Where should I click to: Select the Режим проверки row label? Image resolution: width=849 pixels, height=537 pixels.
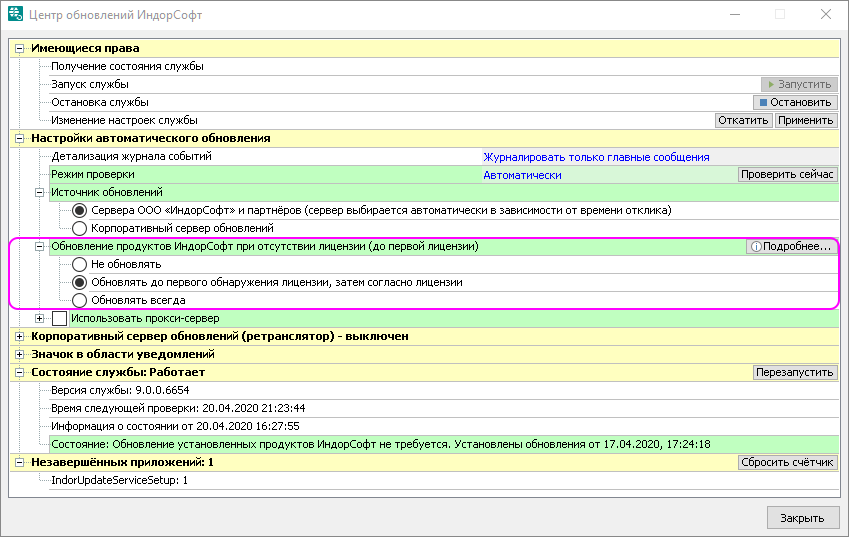click(93, 174)
